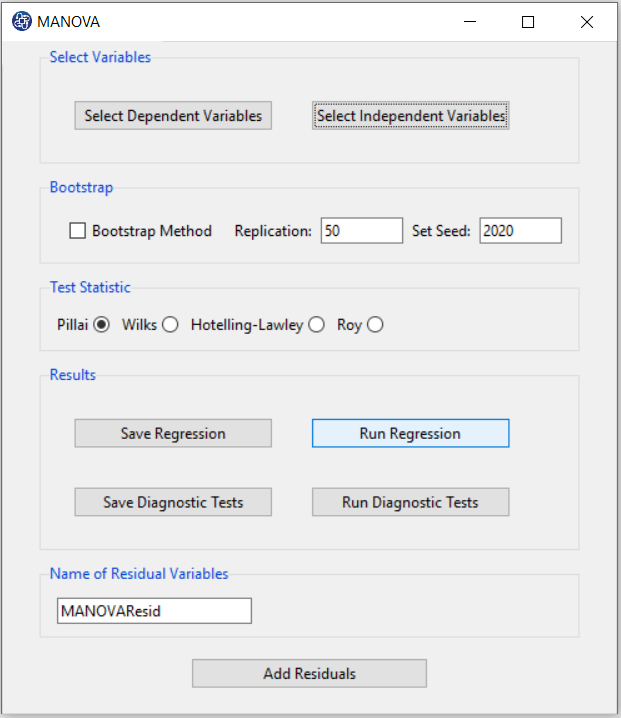The width and height of the screenshot is (621, 718).
Task: Click the Replication input field
Action: click(x=362, y=230)
